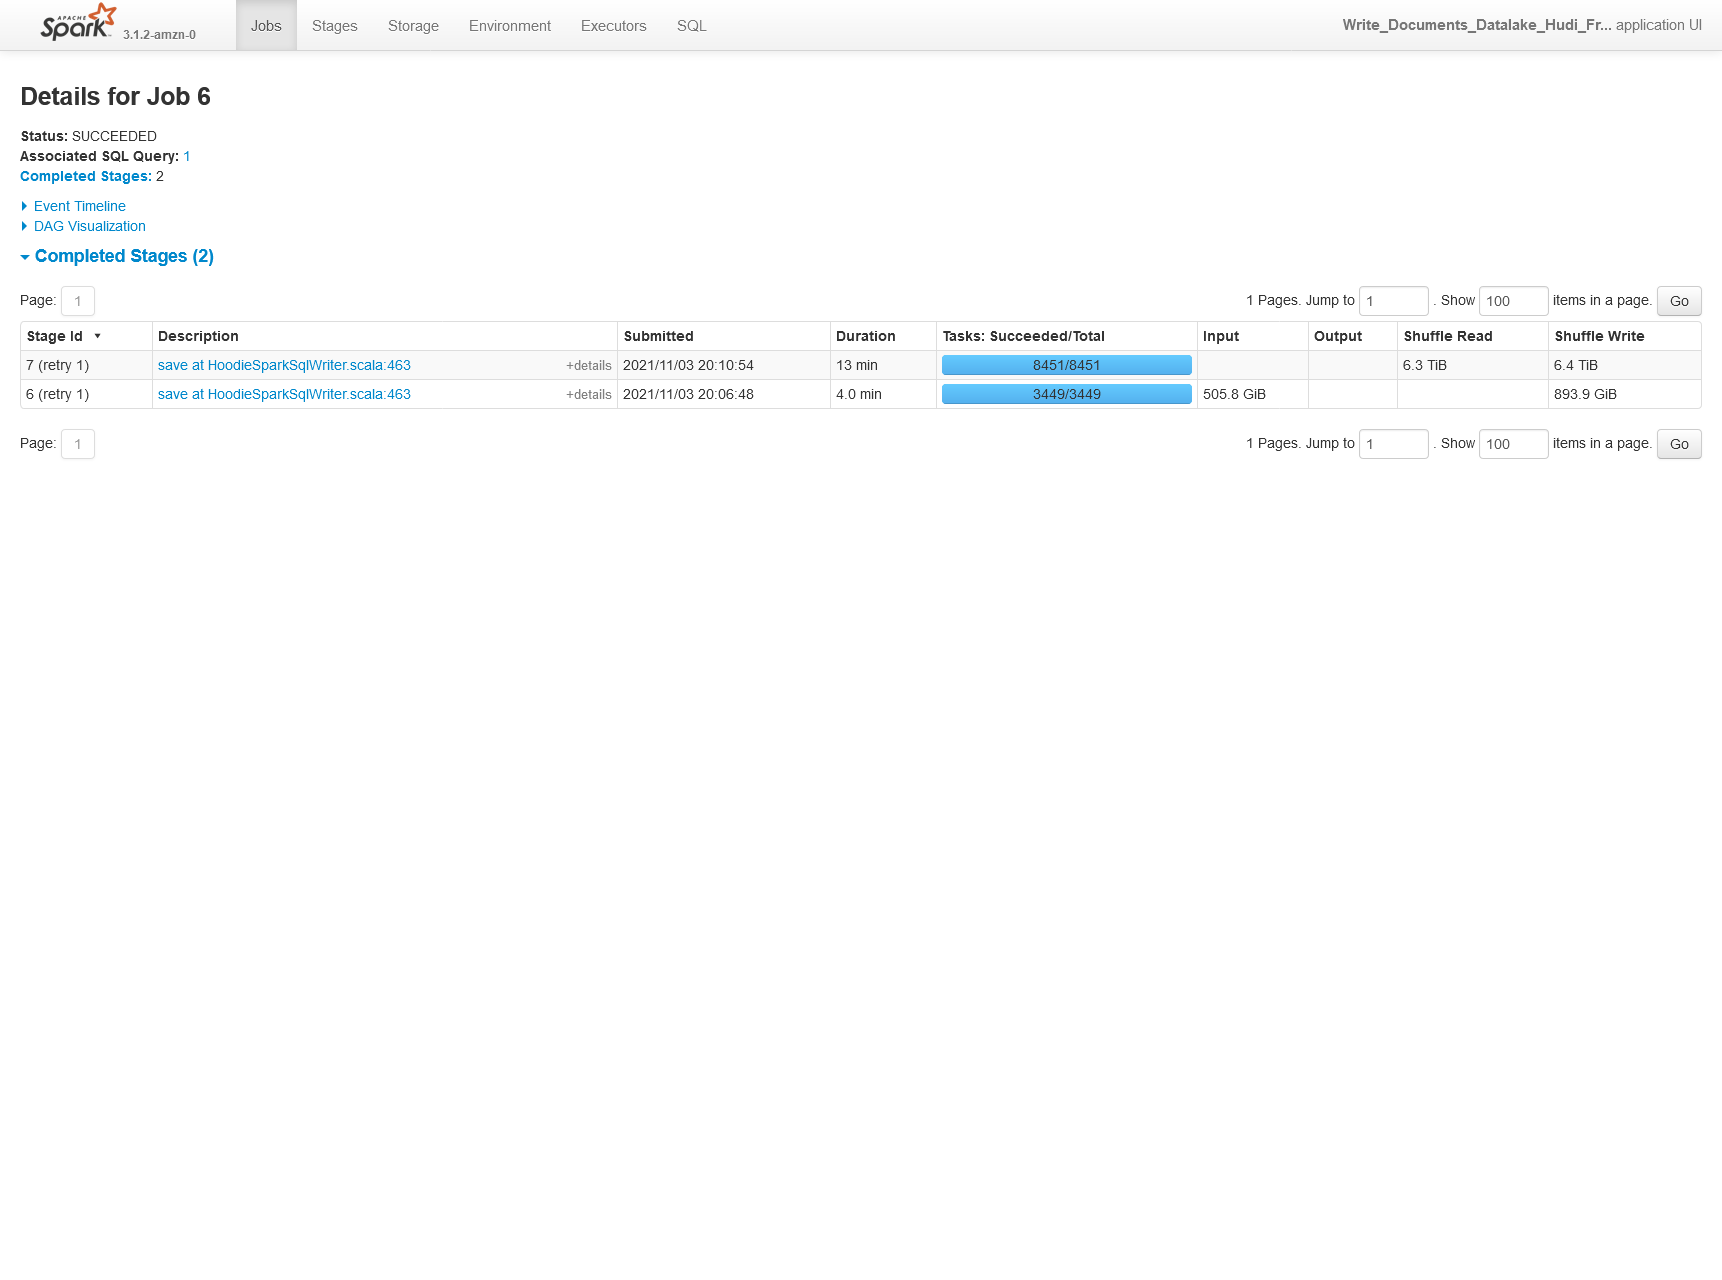The image size is (1722, 1280).
Task: Switch to the Storage tab
Action: (x=413, y=25)
